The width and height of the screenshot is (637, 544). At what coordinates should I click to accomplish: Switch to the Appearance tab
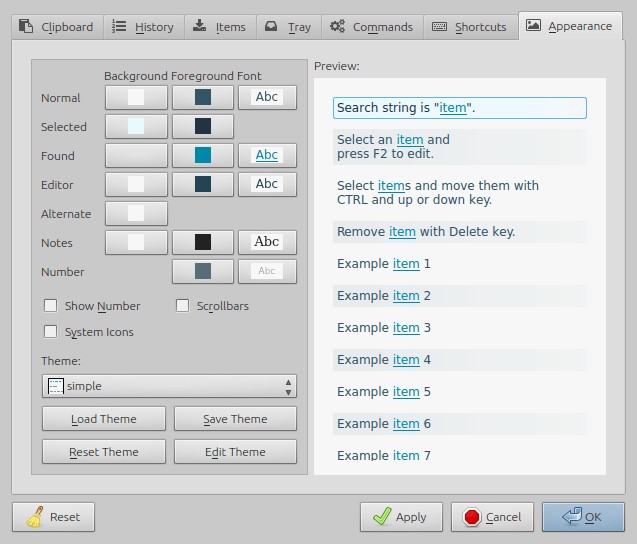coord(569,26)
